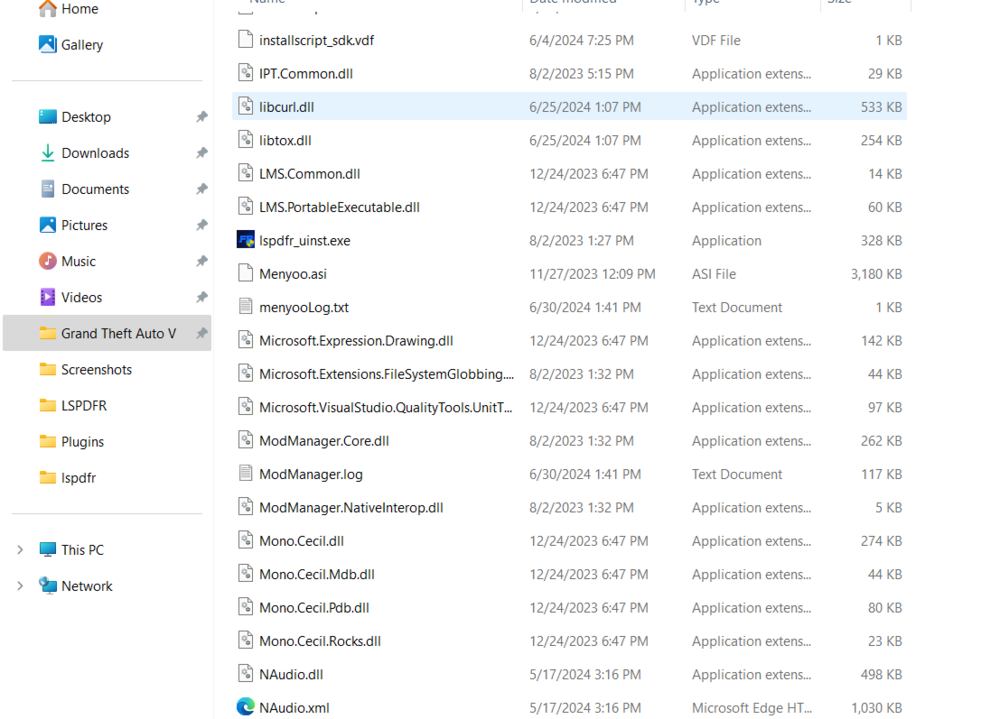
Task: Expand the Network tree entry
Action: point(21,585)
